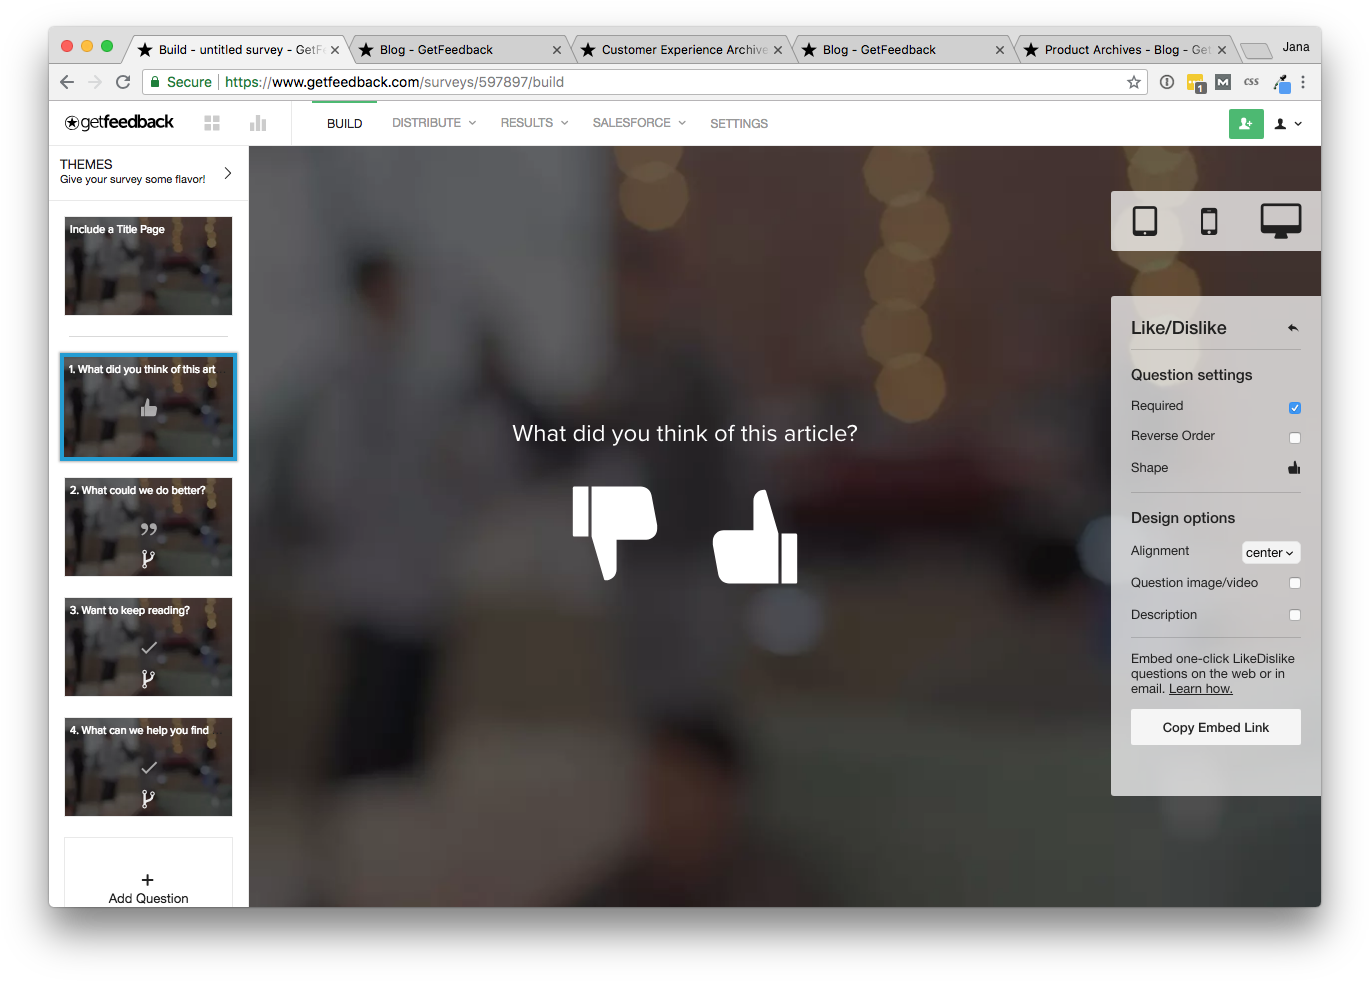Click the thumbs up icon in survey
This screenshot has height=981, width=1369.
point(755,538)
